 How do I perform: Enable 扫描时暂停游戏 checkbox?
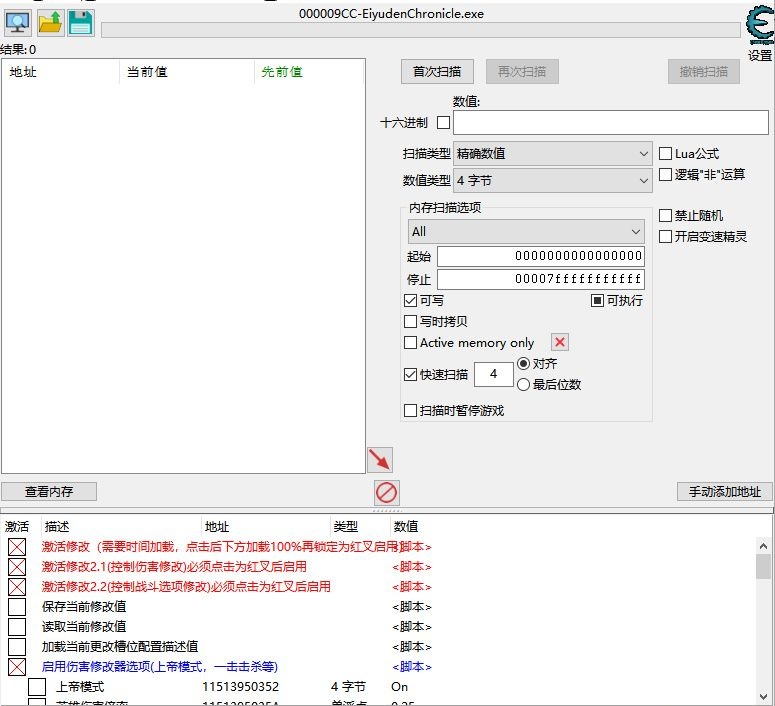410,410
